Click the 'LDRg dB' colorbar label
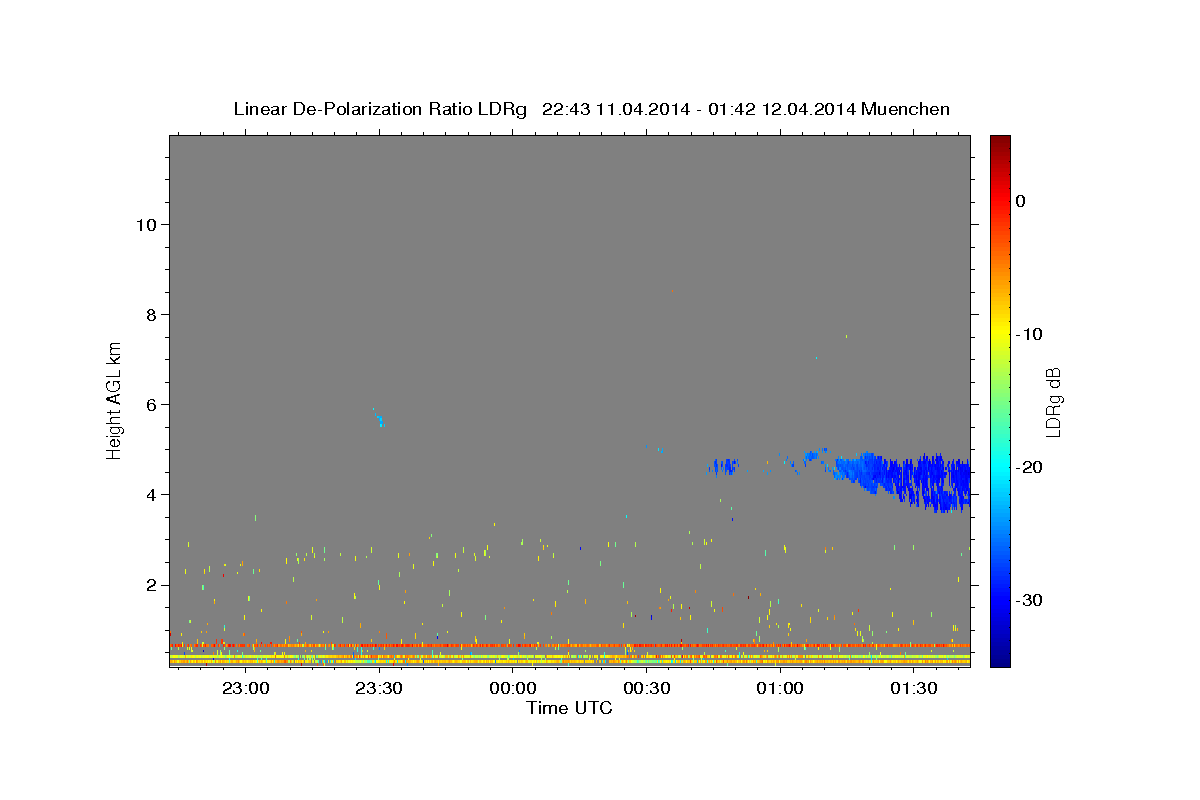This screenshot has width=1200, height=800. 1052,401
